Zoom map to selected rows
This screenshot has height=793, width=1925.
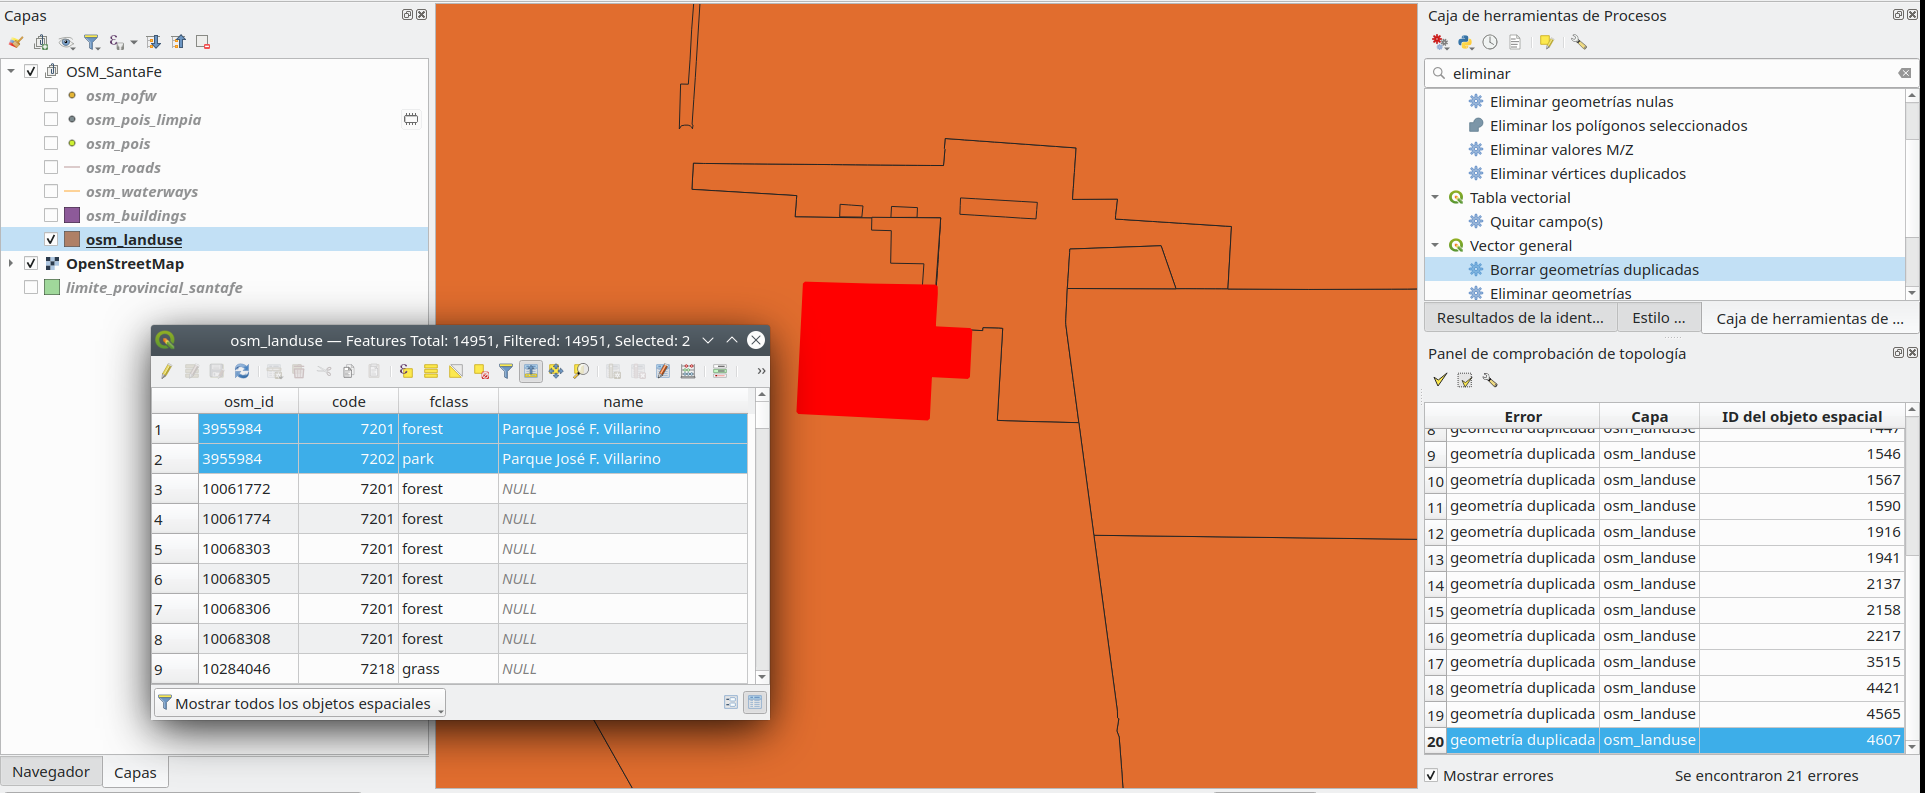(x=581, y=371)
